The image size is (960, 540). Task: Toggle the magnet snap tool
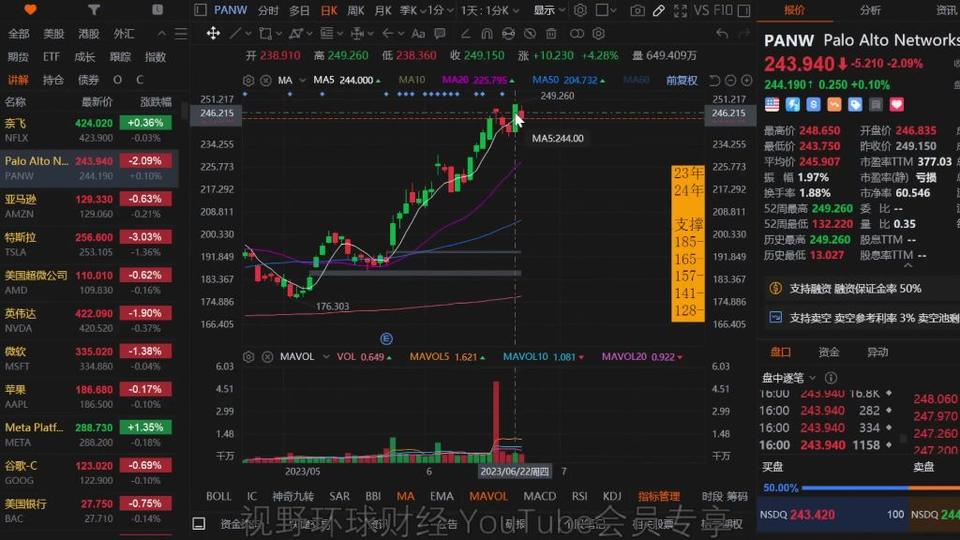[487, 33]
